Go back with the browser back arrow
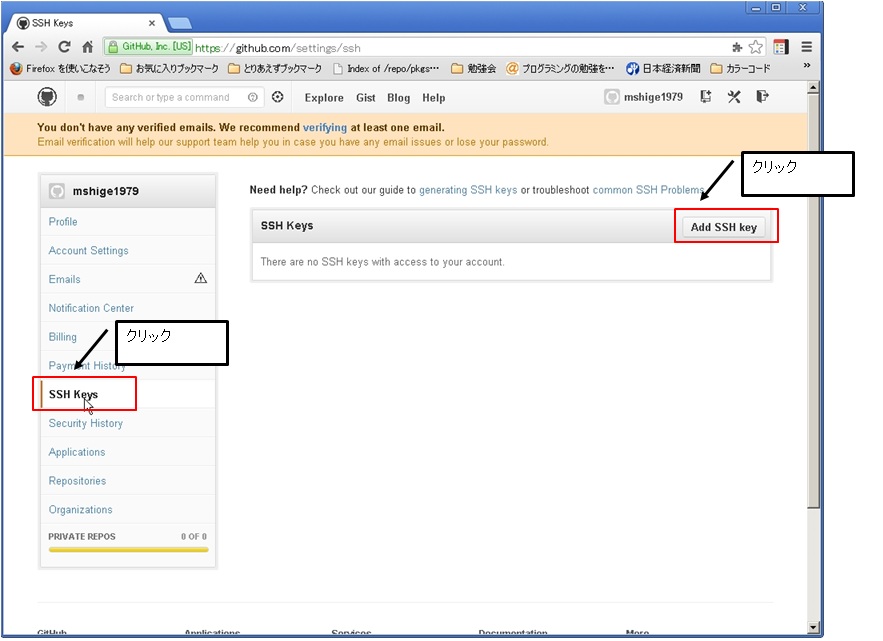 (18, 47)
